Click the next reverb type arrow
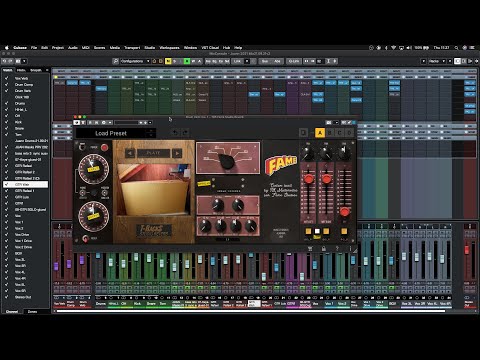 (177, 153)
